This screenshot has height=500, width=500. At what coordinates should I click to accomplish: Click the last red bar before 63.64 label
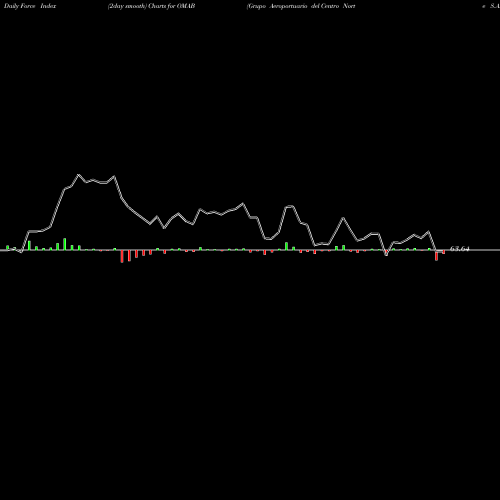[444, 252]
